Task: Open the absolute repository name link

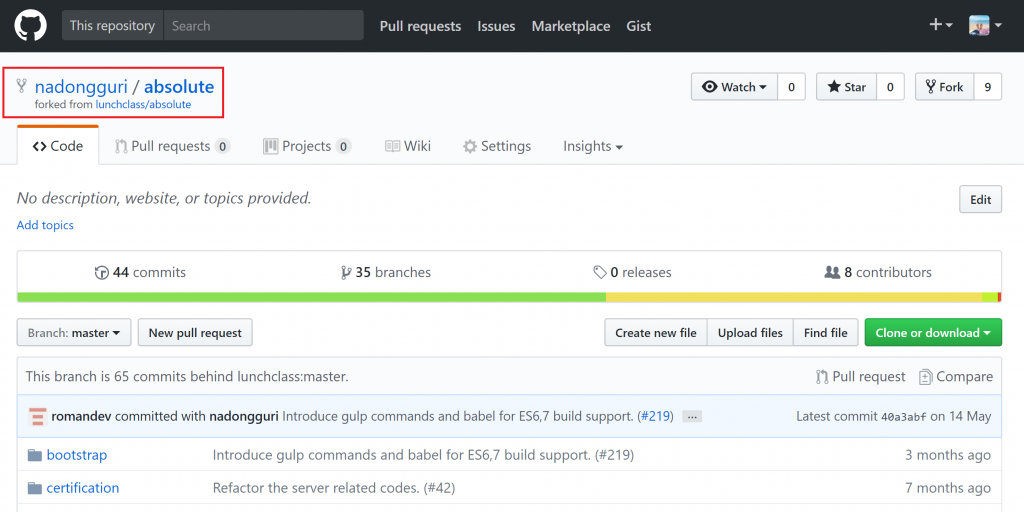Action: click(179, 86)
